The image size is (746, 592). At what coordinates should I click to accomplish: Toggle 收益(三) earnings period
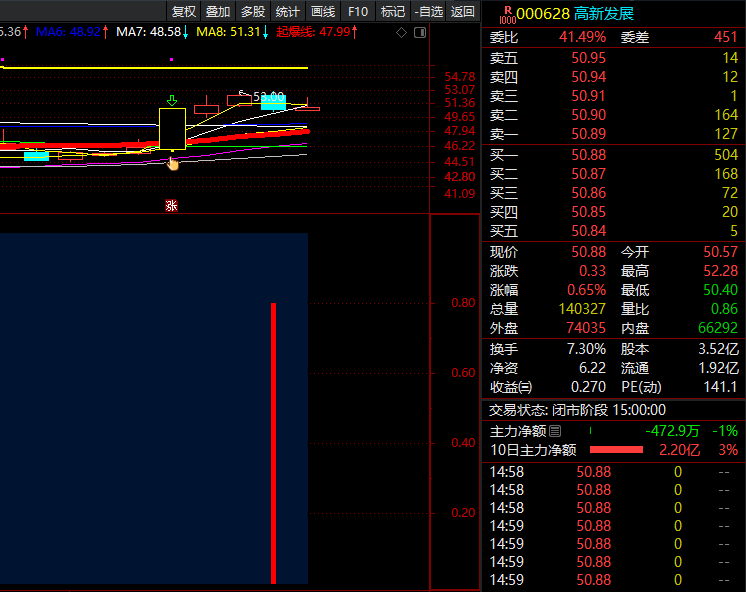[x=511, y=387]
